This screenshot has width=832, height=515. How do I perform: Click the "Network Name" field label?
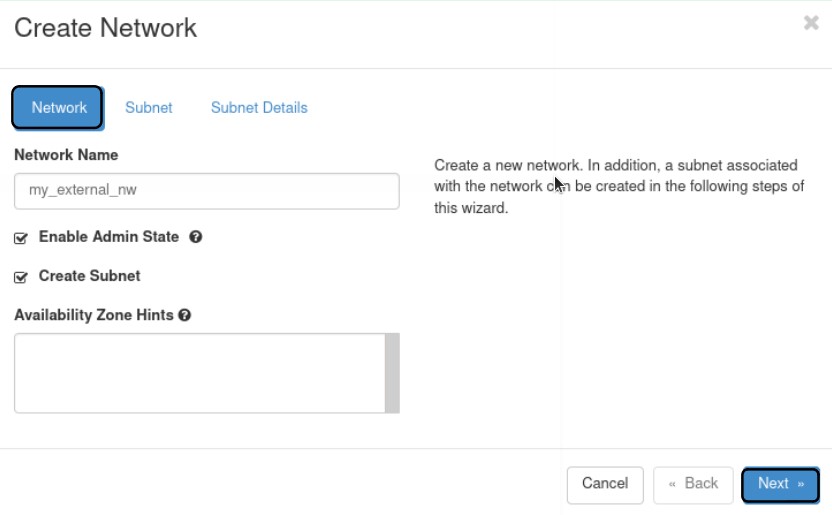pyautogui.click(x=66, y=155)
